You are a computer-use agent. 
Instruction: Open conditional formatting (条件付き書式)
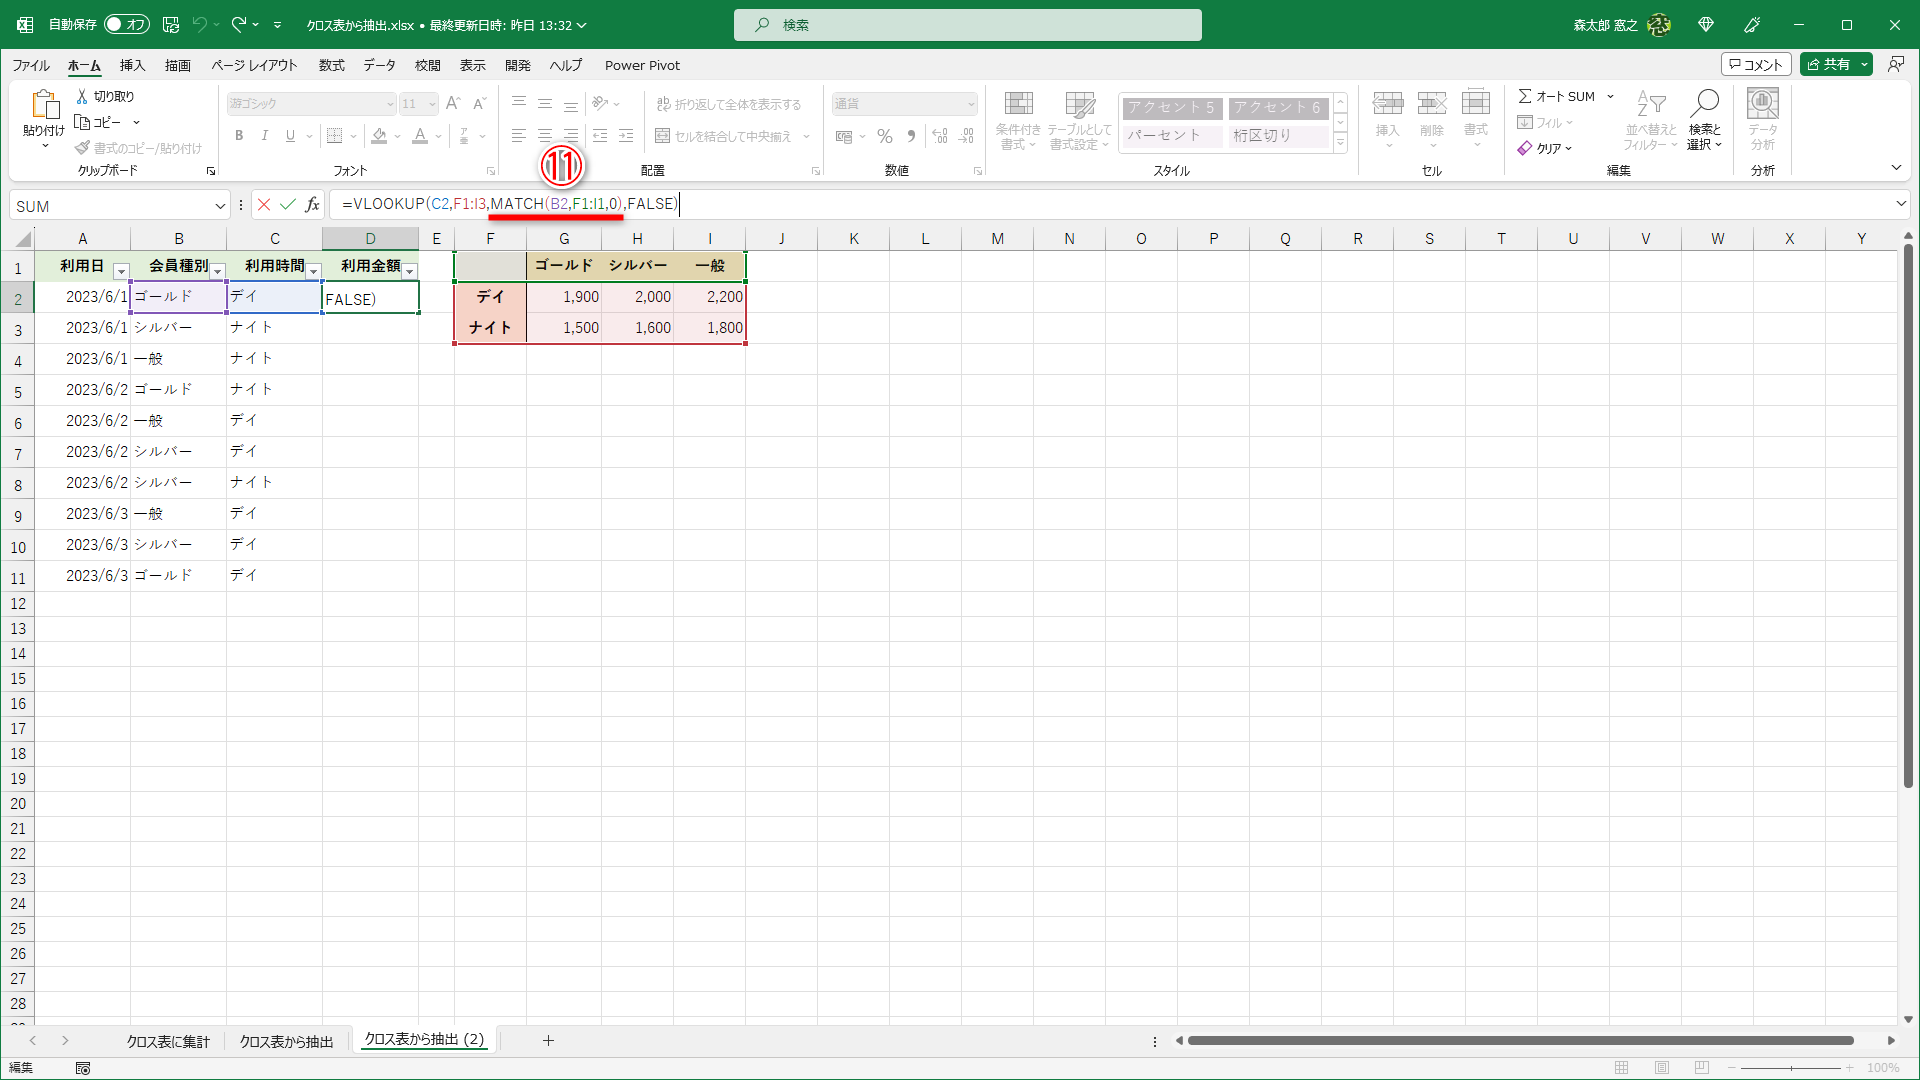point(1018,120)
